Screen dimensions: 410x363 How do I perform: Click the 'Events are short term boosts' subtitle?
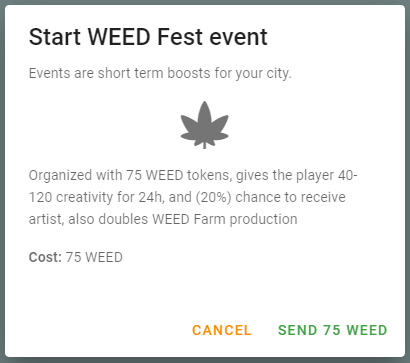pyautogui.click(x=160, y=73)
